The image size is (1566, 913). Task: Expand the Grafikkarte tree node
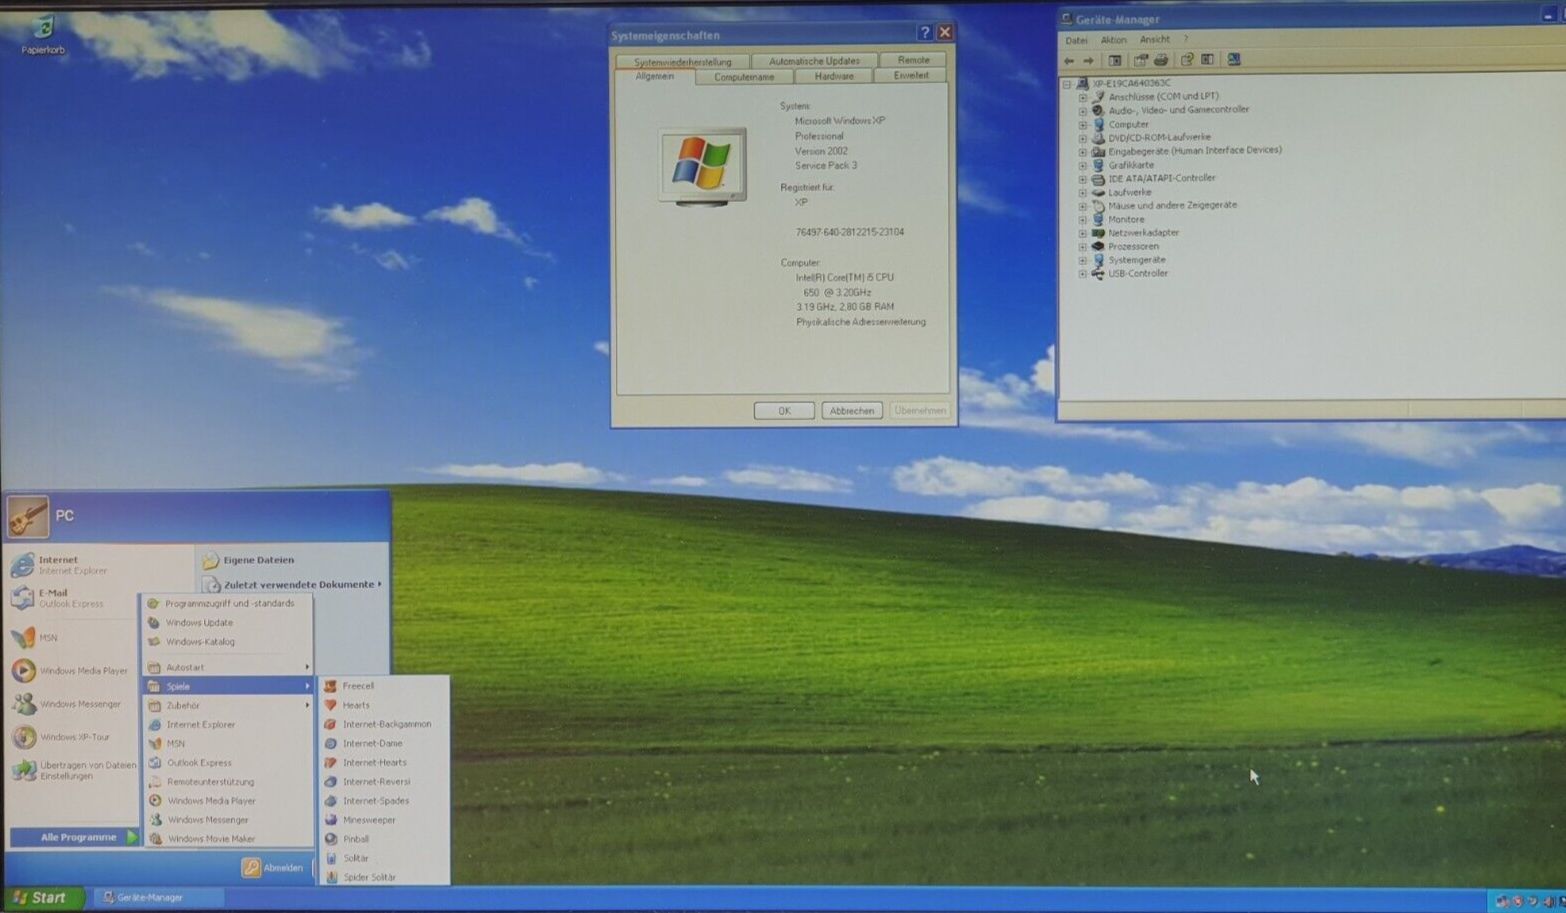(1083, 165)
